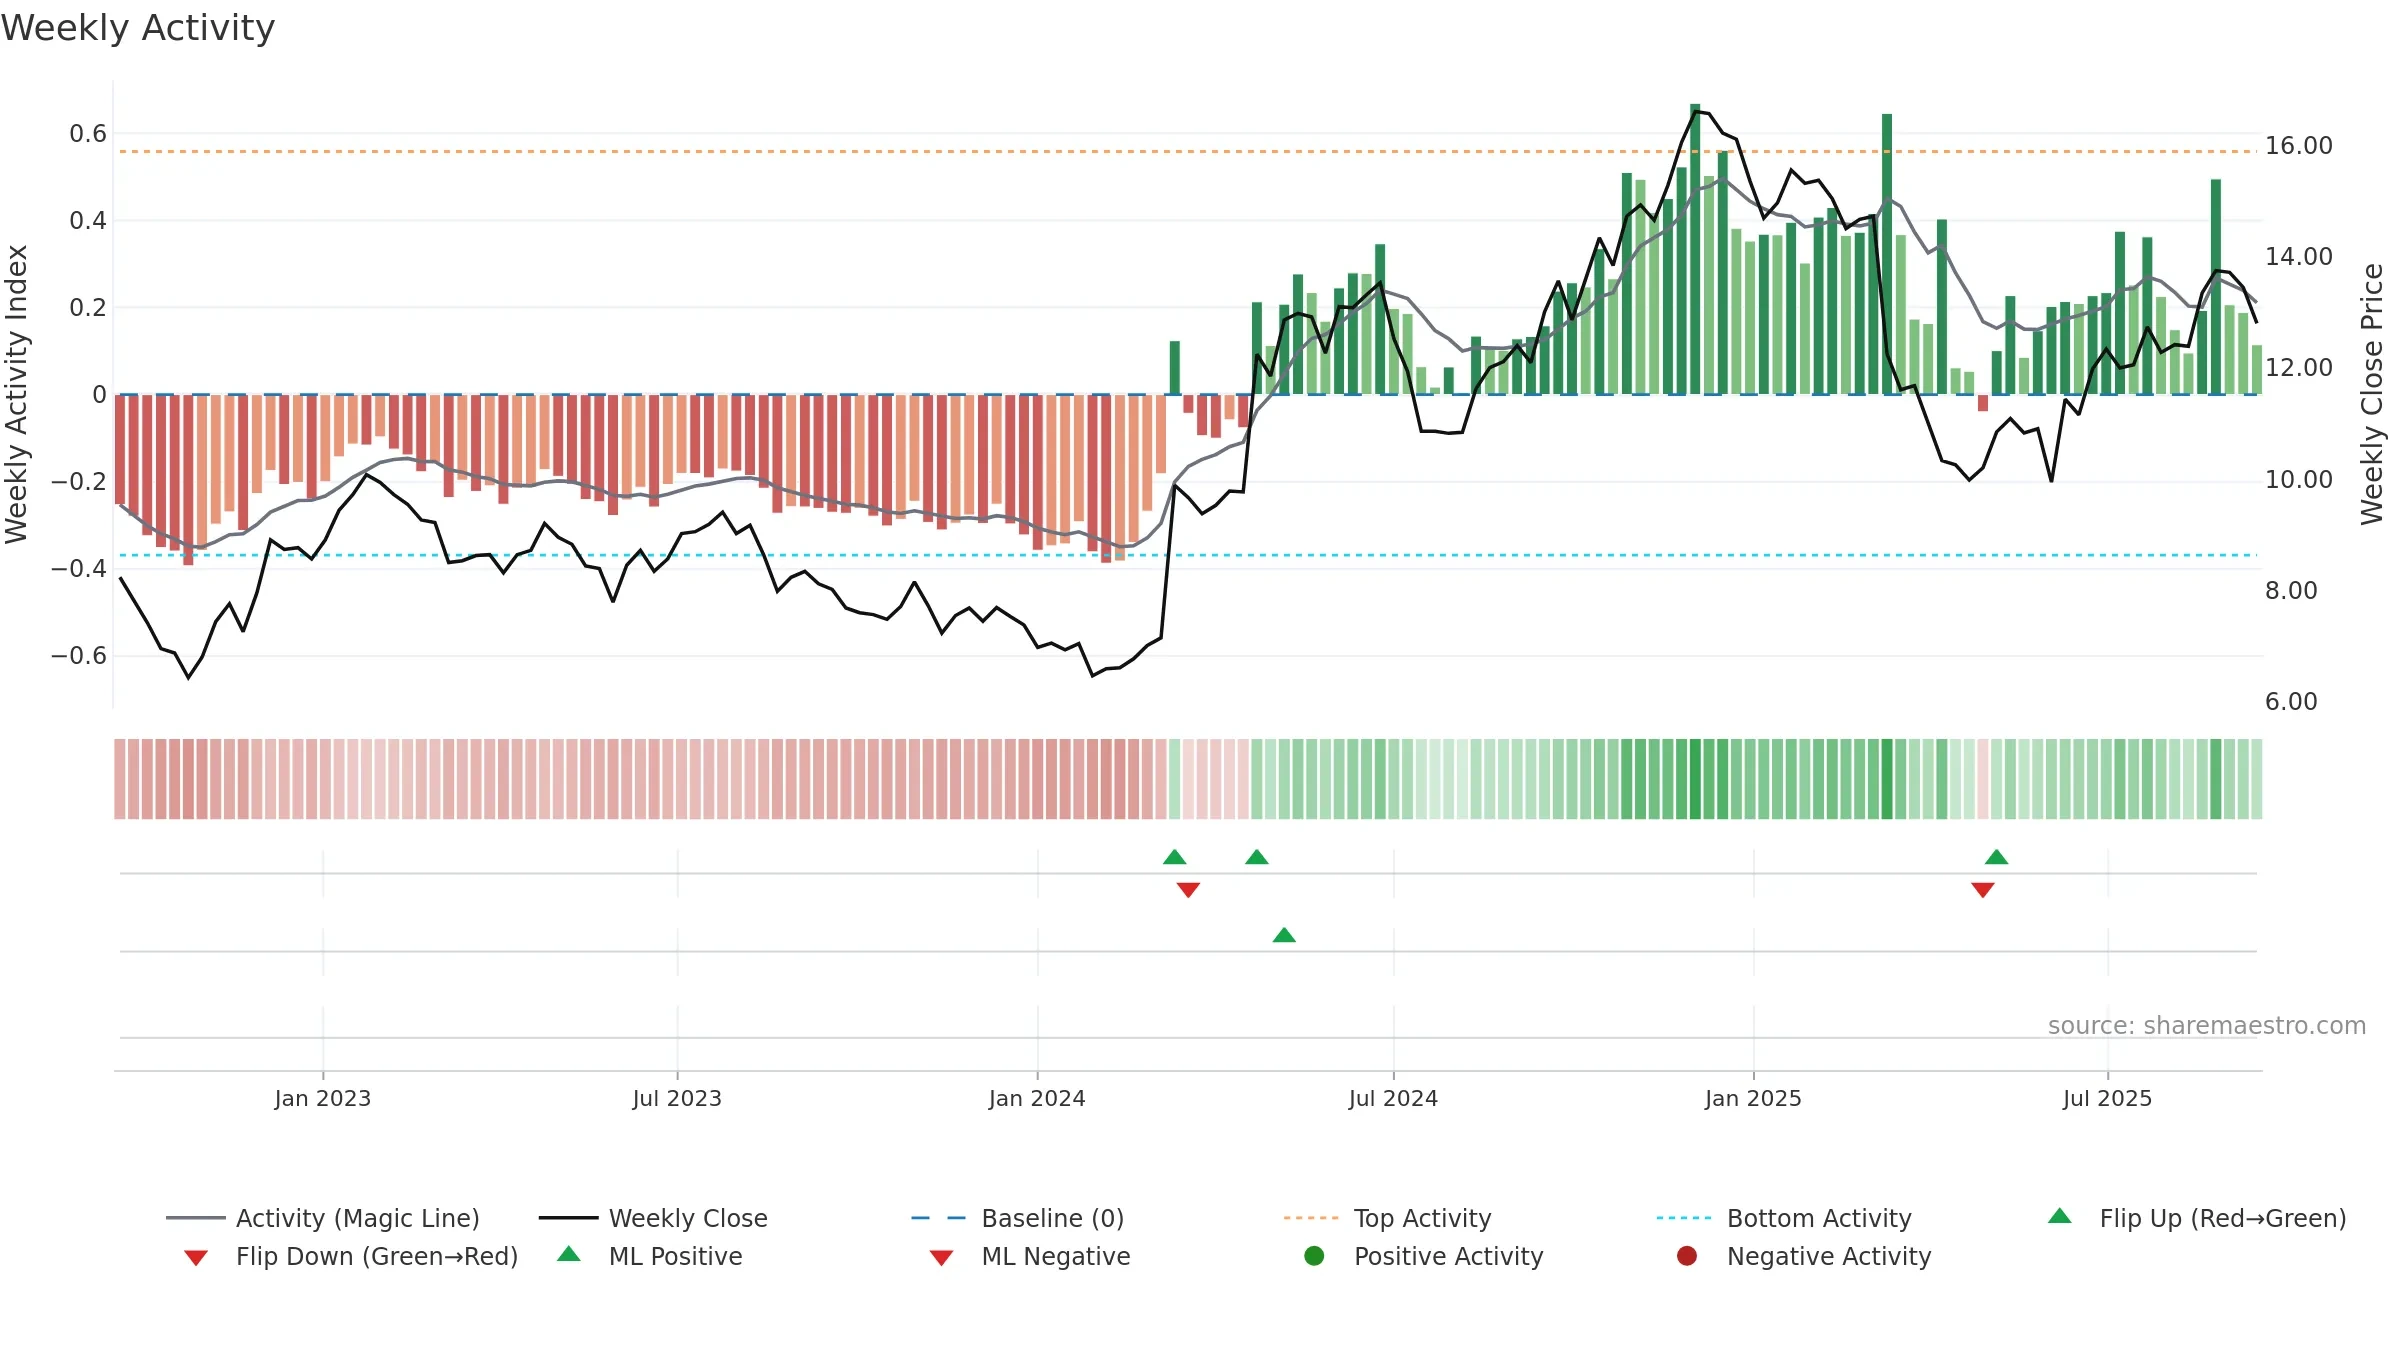Click the first green flip-up triangle in early 2024
This screenshot has height=1350, width=2400.
point(1175,857)
